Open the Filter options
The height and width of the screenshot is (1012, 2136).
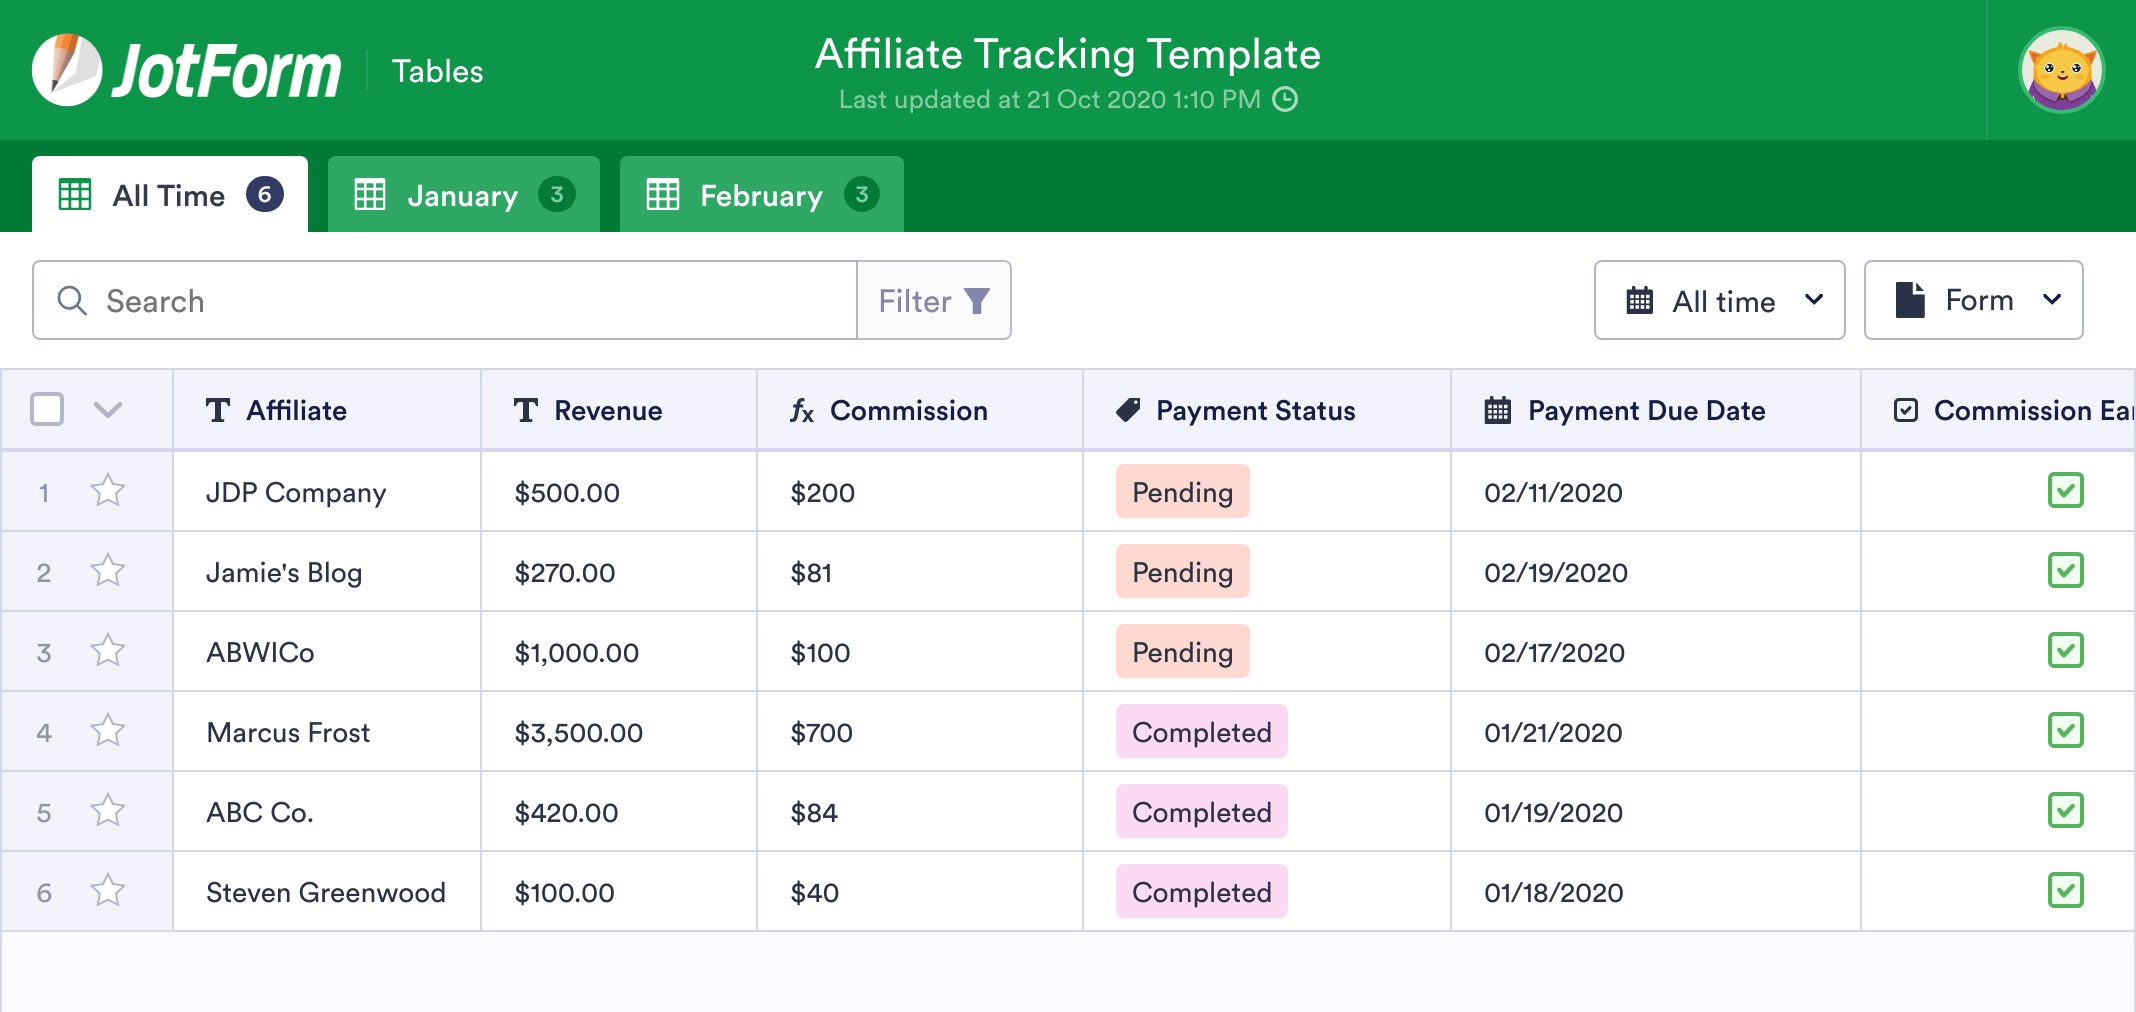(x=933, y=300)
